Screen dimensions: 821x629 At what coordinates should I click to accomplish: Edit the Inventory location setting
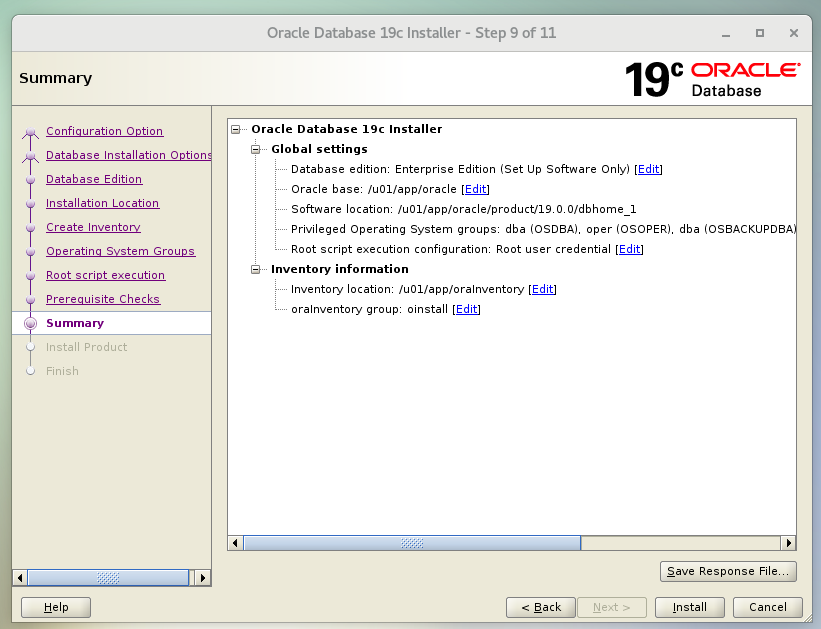point(543,289)
